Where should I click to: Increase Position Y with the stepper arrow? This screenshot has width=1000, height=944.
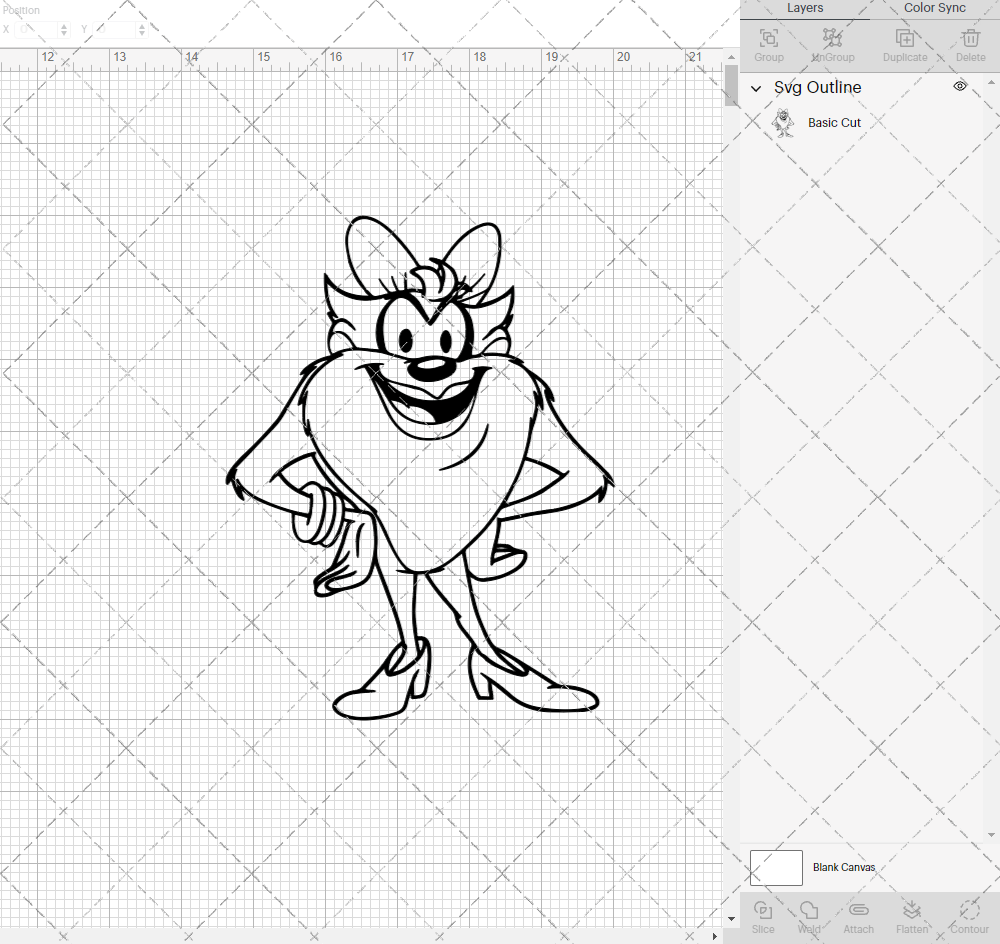[x=141, y=25]
